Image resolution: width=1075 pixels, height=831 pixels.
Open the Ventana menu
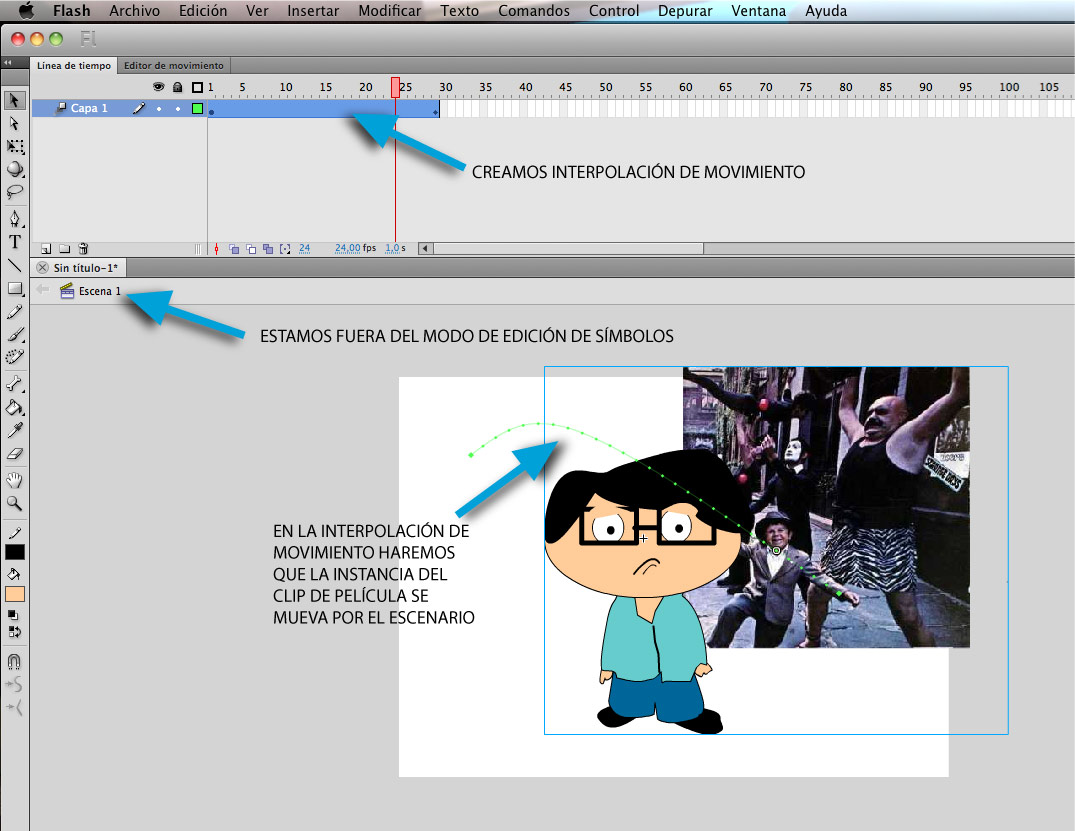[x=758, y=11]
